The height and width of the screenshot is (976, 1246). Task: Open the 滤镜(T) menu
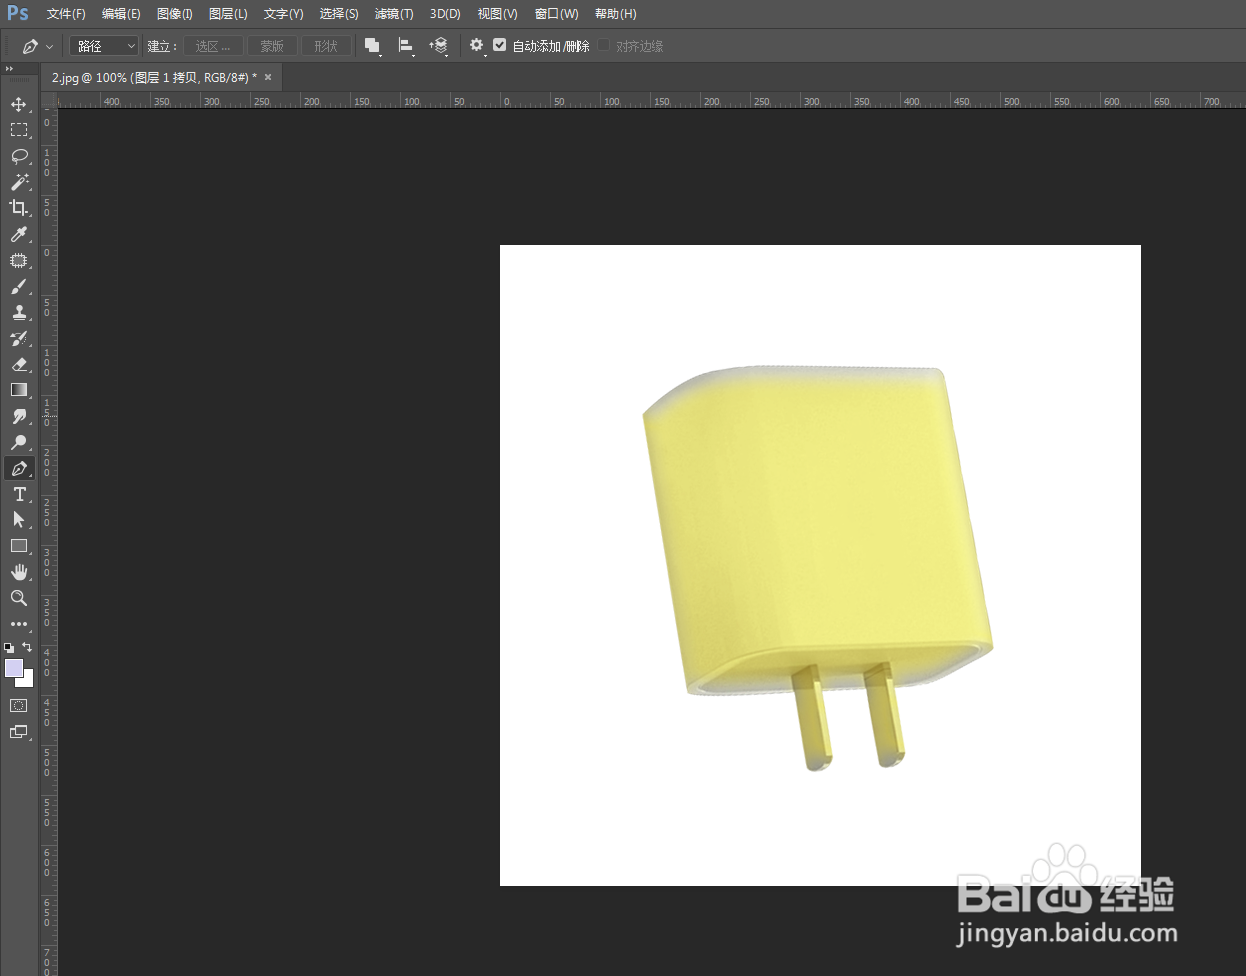coord(394,14)
